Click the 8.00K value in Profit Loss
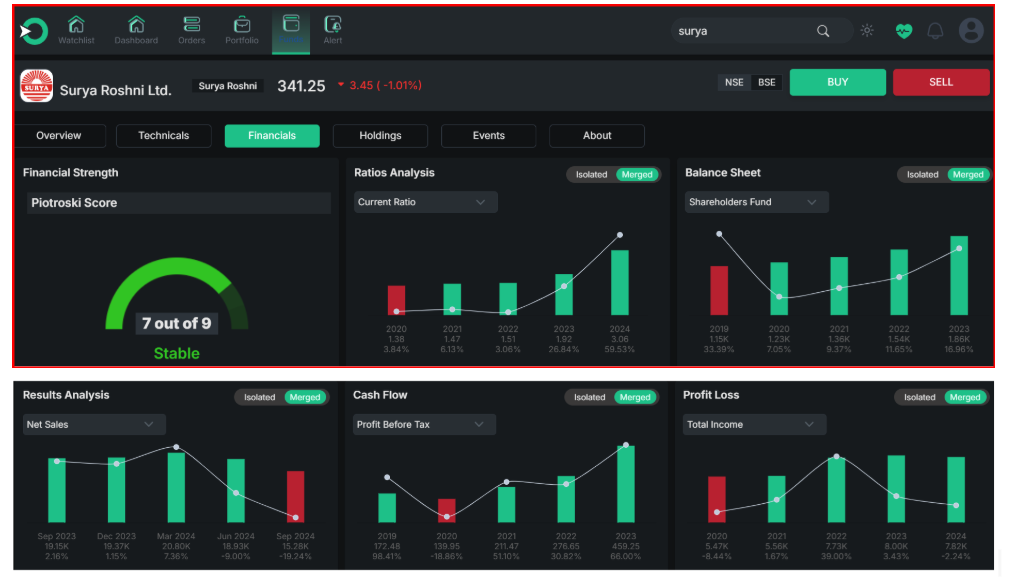 point(896,546)
